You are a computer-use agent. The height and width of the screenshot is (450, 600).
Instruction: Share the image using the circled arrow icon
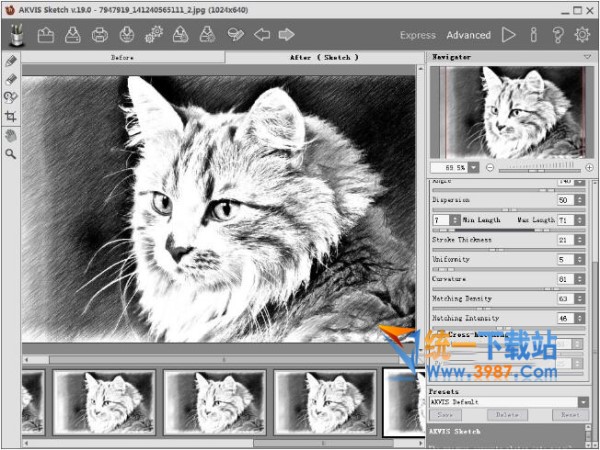click(127, 35)
